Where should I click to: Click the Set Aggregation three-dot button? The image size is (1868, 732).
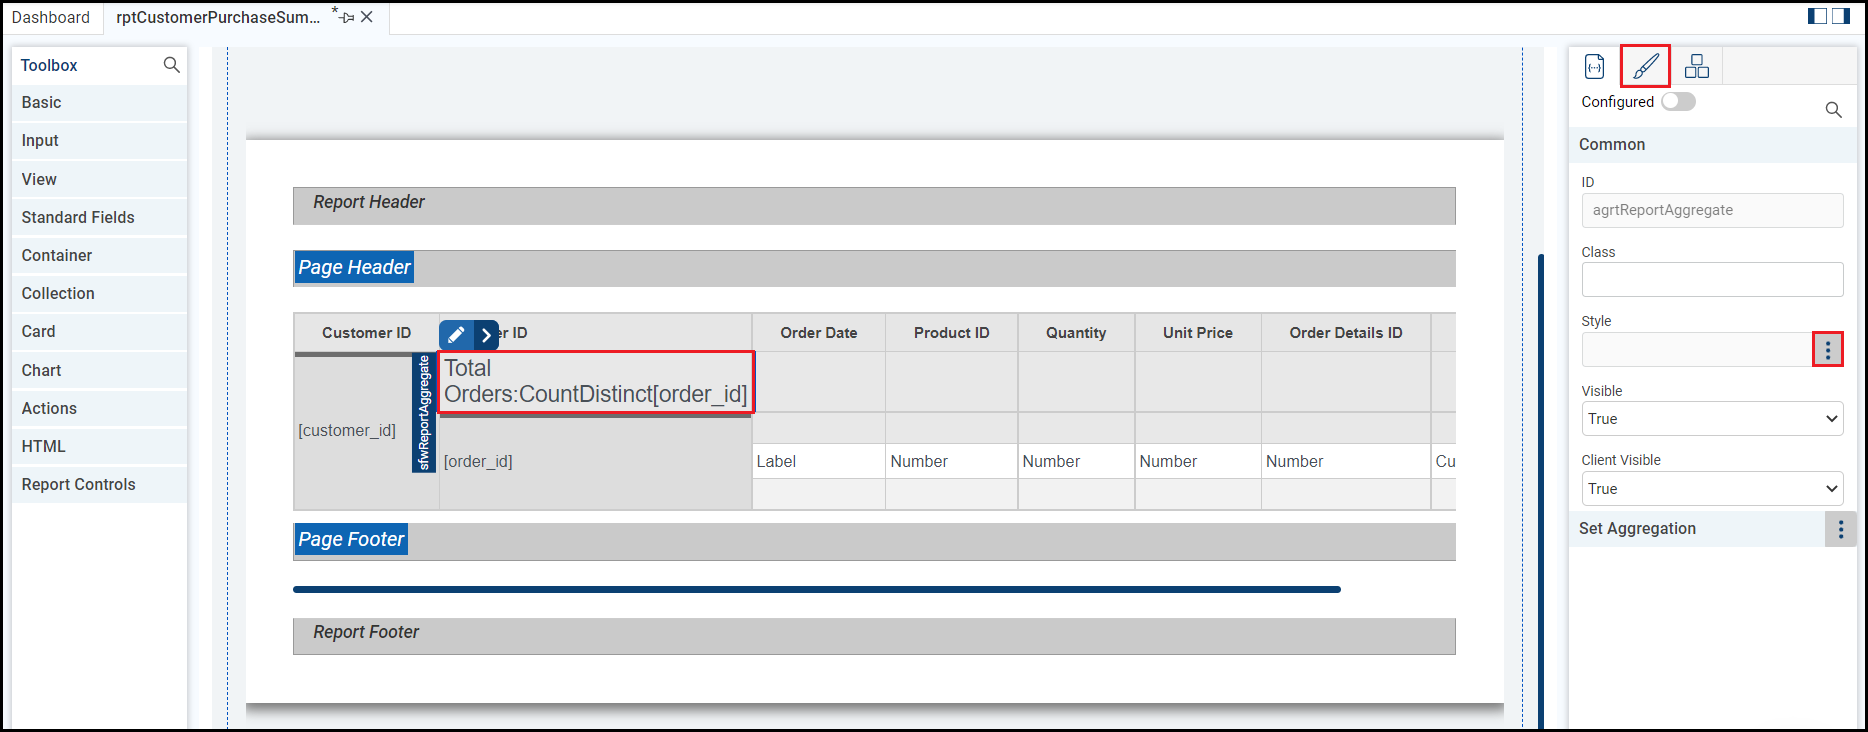1840,529
